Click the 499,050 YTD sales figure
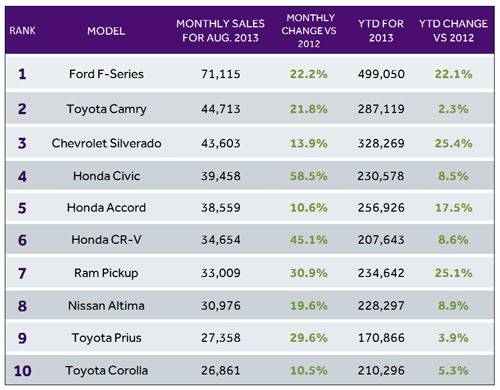The image size is (500, 390). pos(381,74)
